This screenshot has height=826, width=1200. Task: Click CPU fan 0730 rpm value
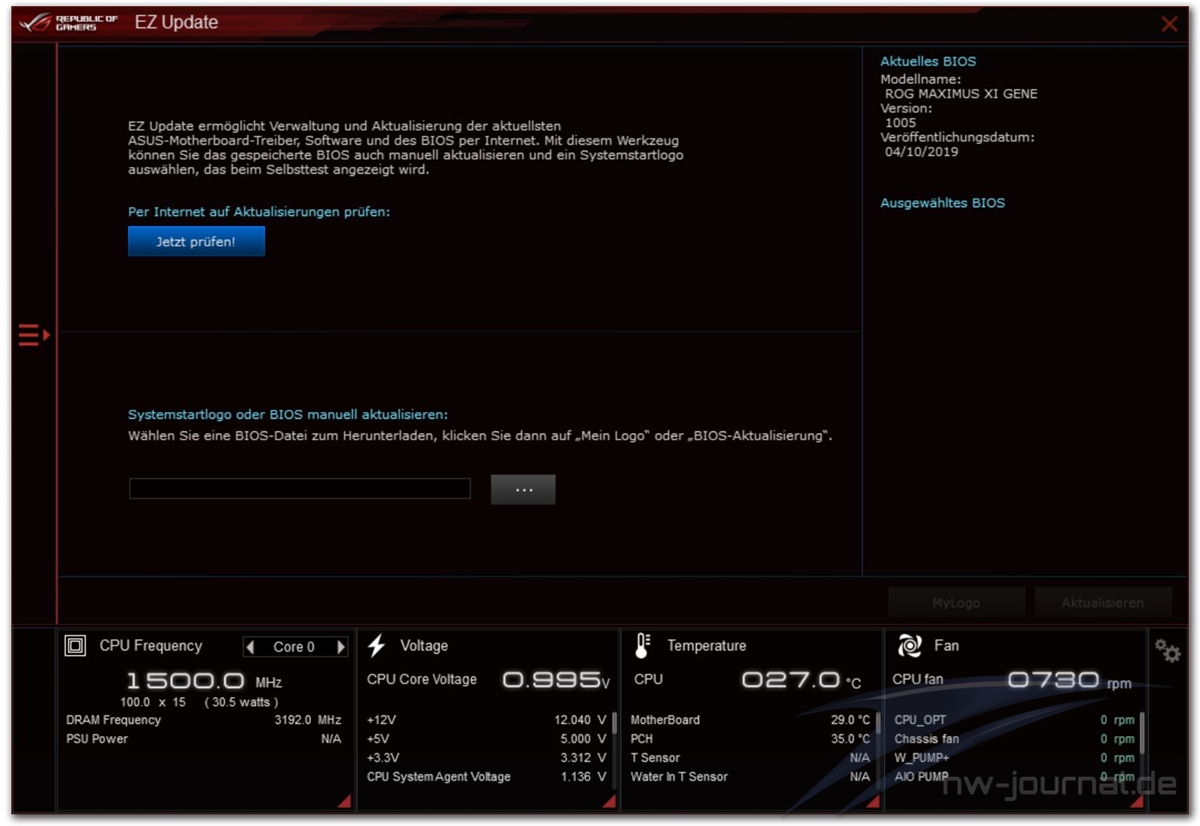coord(1070,680)
